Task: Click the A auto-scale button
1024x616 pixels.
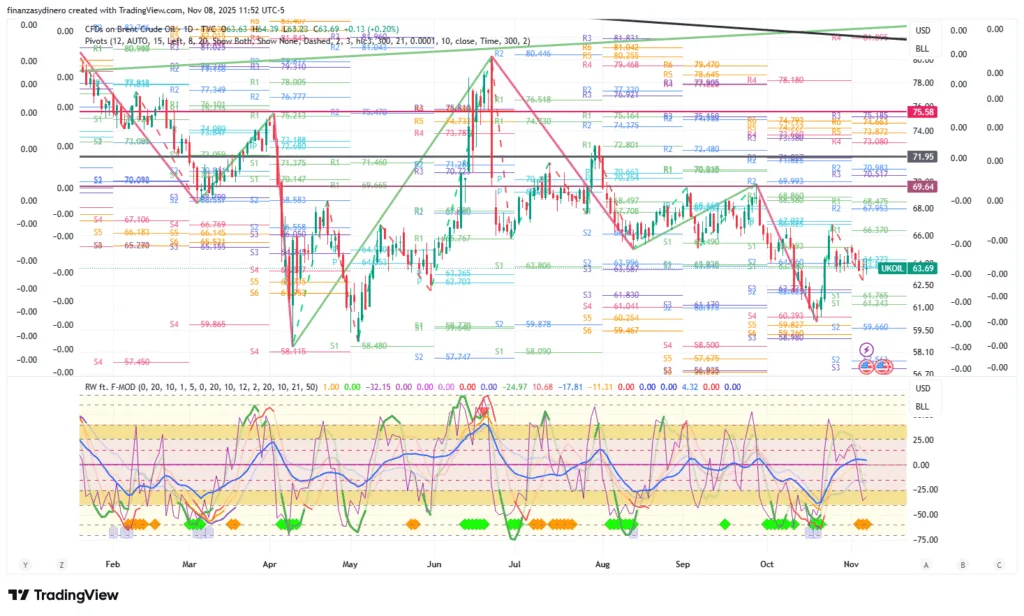Action: point(927,565)
